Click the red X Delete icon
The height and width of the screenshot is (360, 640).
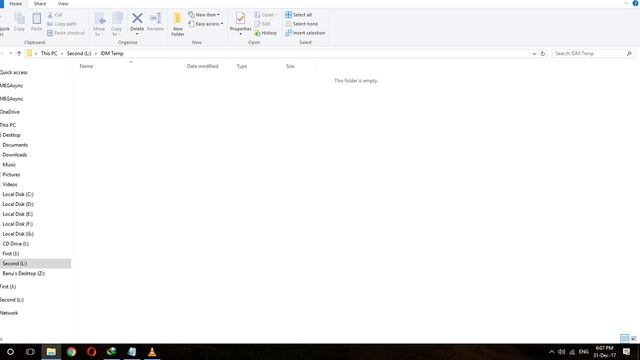pos(137,18)
